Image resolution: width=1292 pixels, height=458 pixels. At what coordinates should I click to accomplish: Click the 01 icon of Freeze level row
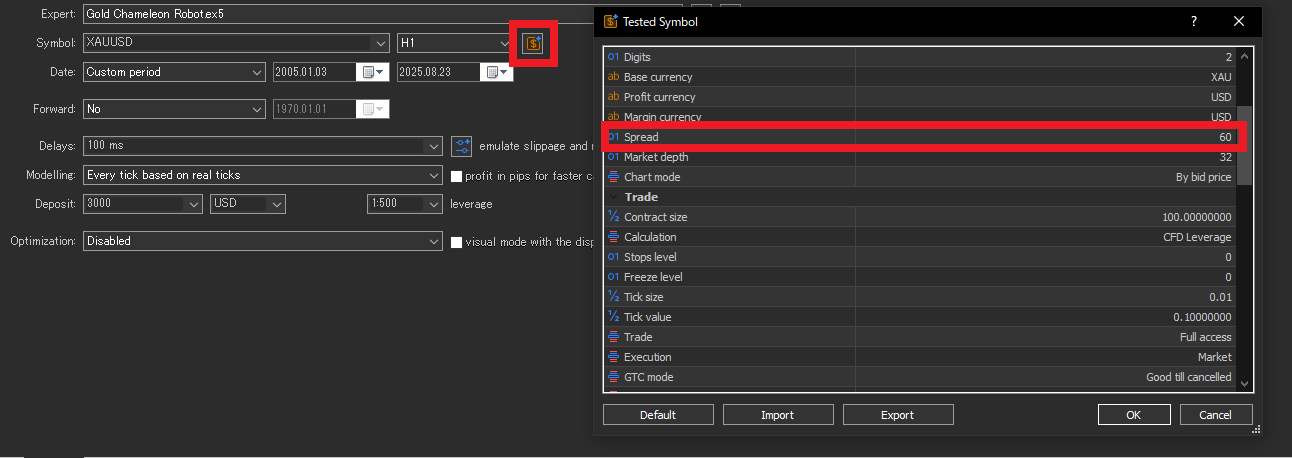[x=614, y=277]
